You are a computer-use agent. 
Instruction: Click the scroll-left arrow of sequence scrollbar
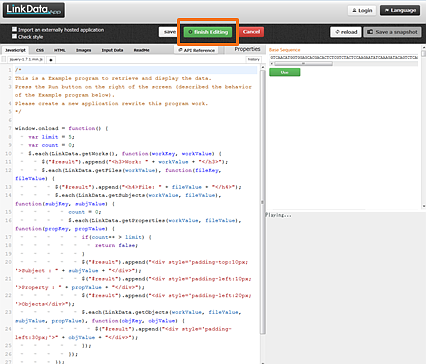(x=271, y=63)
